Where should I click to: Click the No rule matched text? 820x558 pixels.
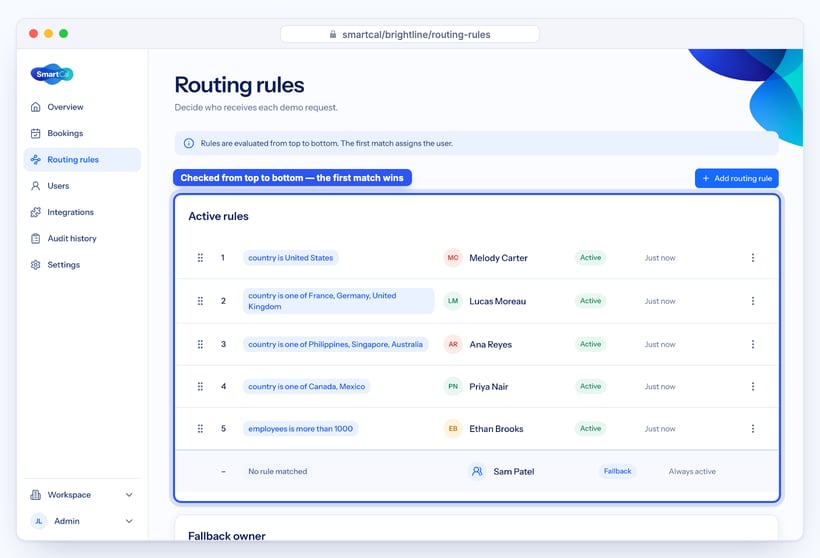(x=278, y=471)
